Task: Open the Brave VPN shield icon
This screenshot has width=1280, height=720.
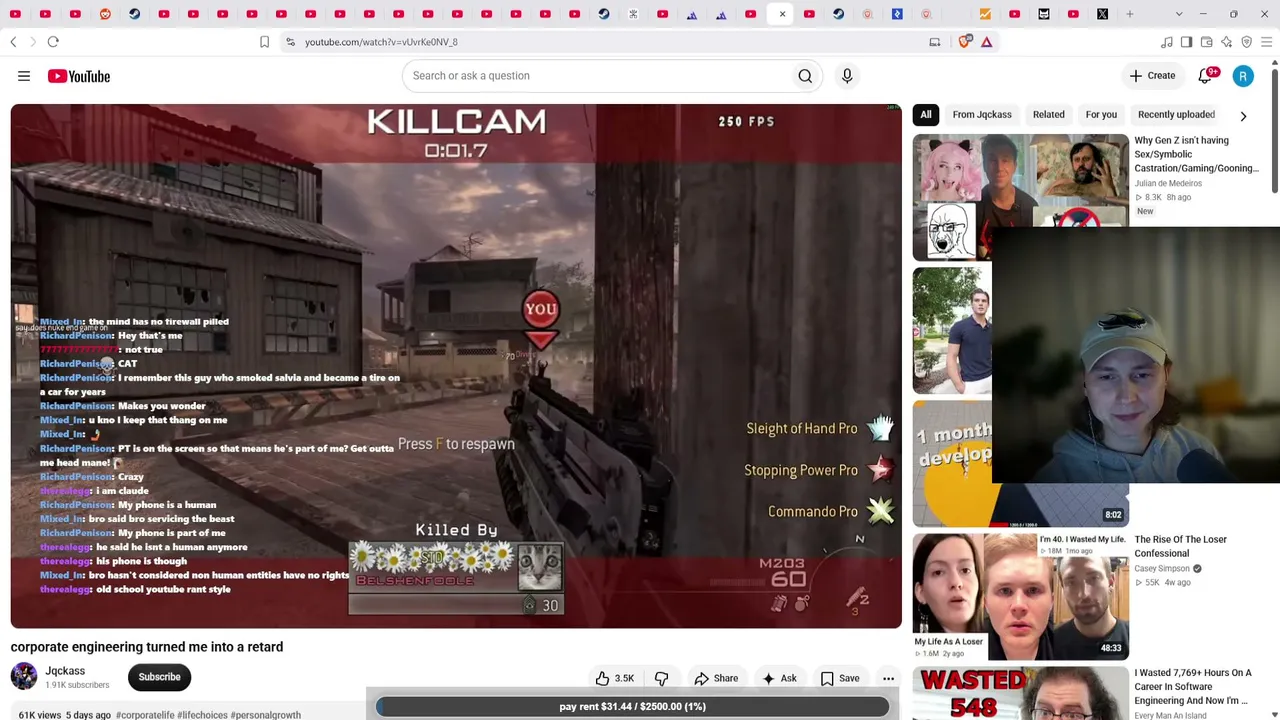Action: (1246, 42)
